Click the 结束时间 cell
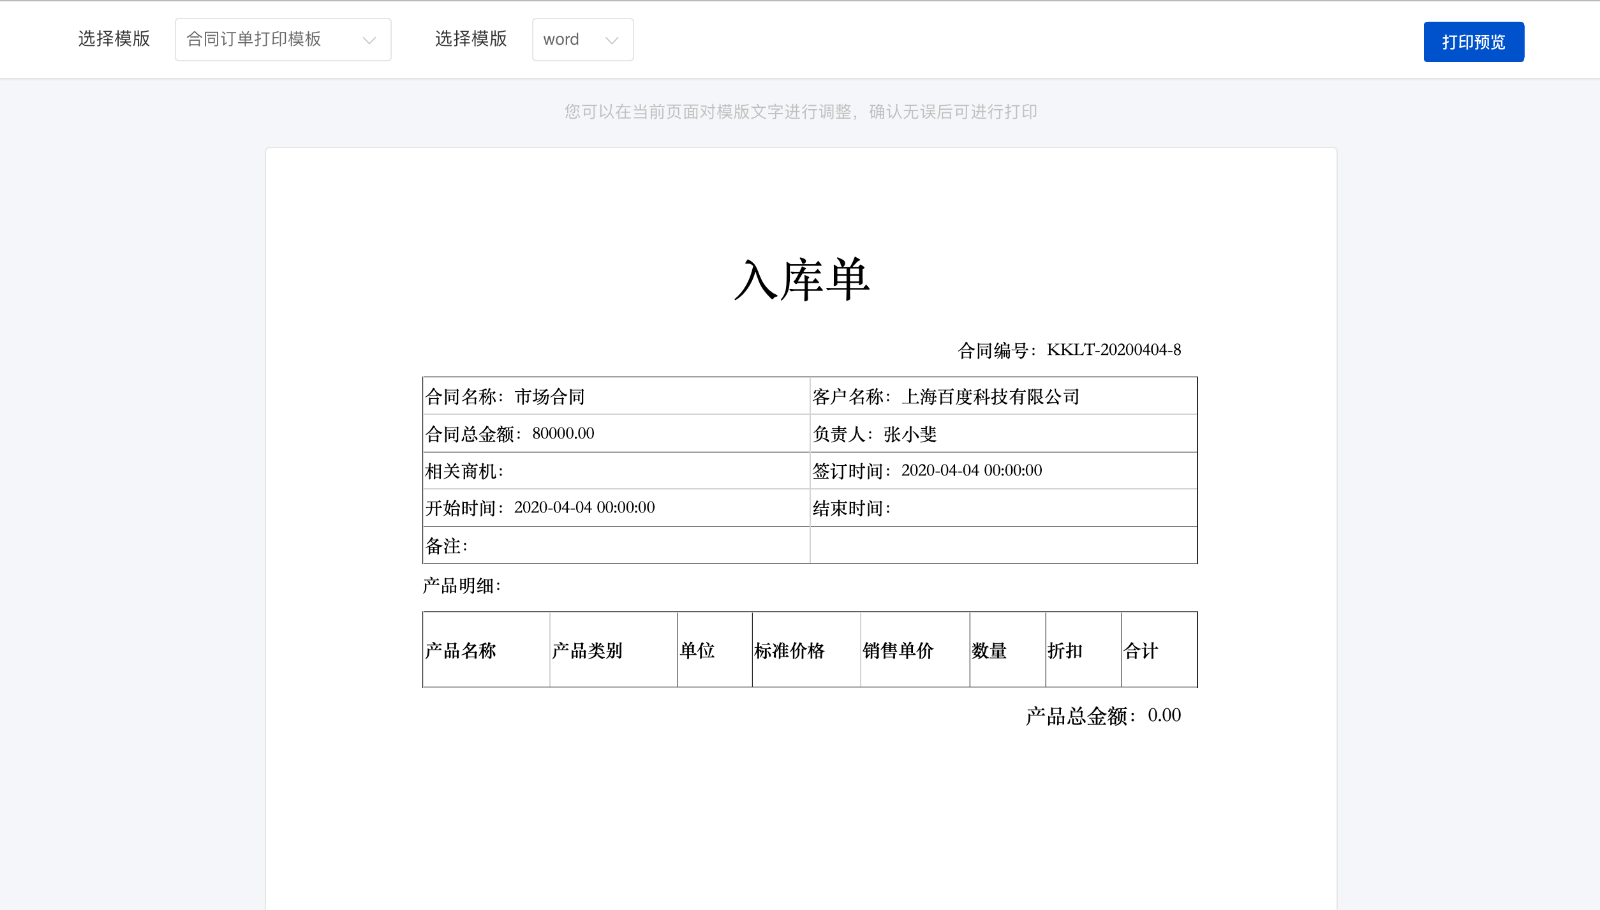The width and height of the screenshot is (1600, 910). [1003, 508]
